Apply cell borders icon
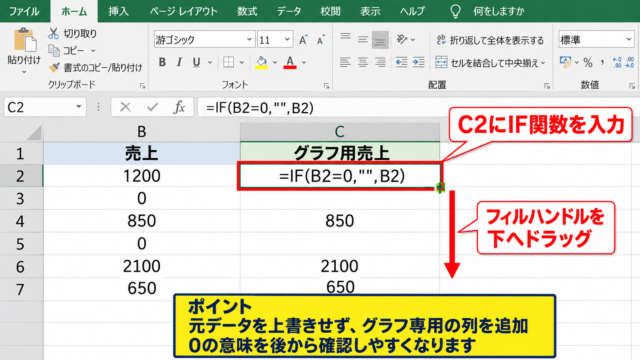The height and width of the screenshot is (360, 640). coord(229,62)
